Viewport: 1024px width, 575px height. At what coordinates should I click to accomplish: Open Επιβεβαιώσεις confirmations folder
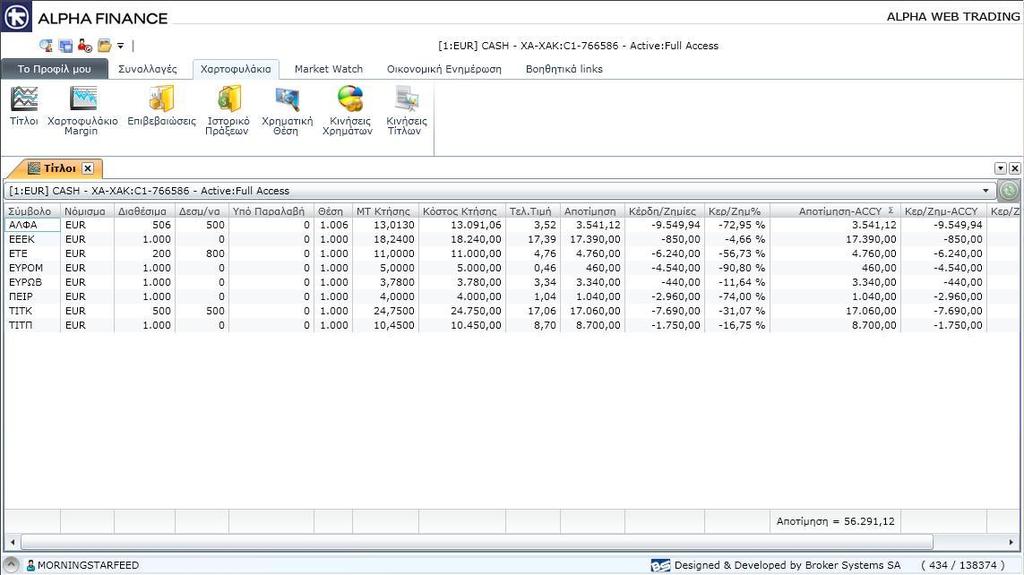tap(161, 107)
